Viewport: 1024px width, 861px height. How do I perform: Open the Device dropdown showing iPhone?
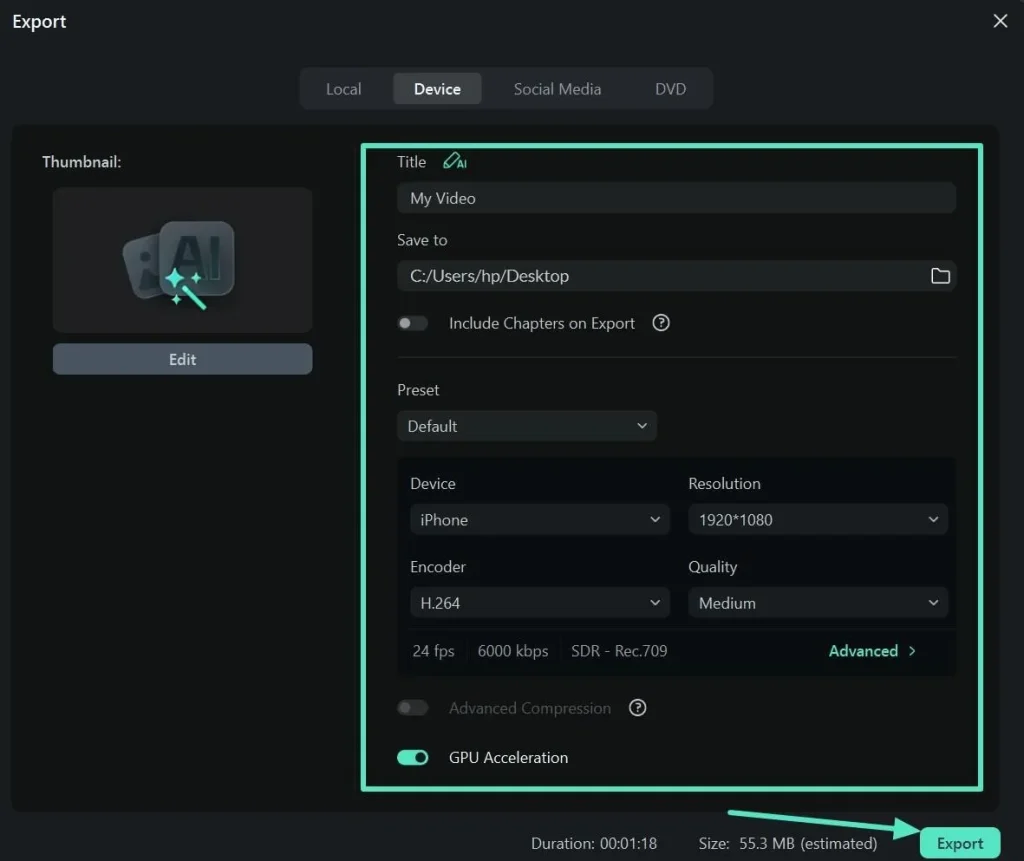tap(539, 519)
